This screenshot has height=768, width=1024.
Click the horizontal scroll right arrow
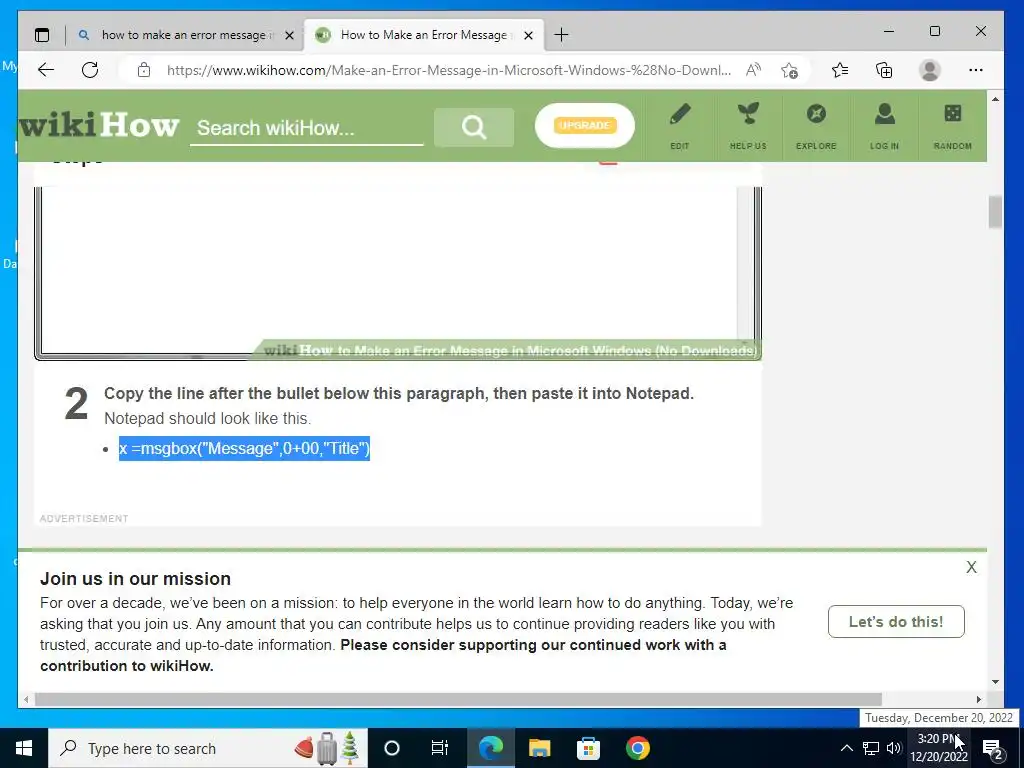(978, 699)
